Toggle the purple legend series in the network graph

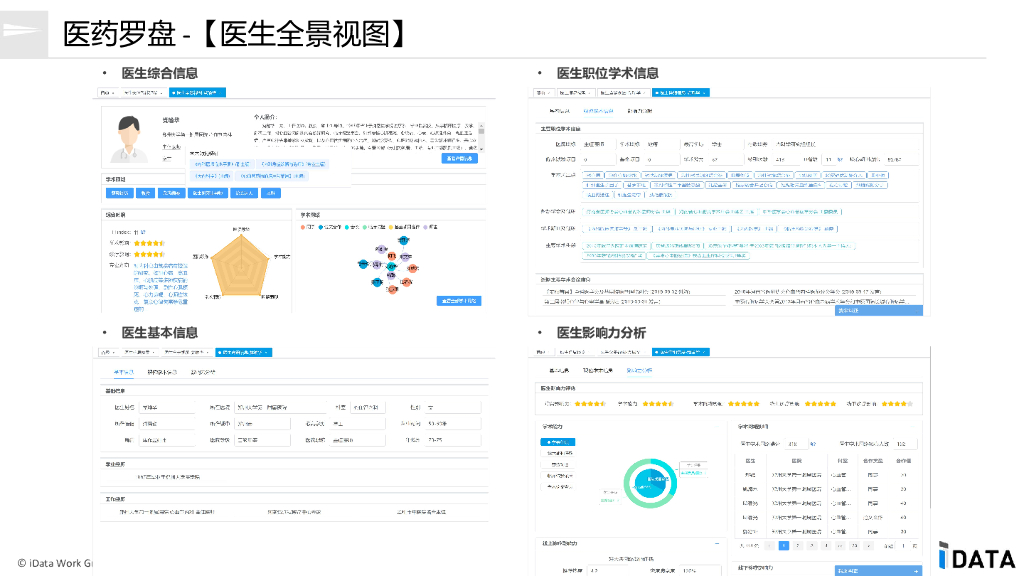424,227
